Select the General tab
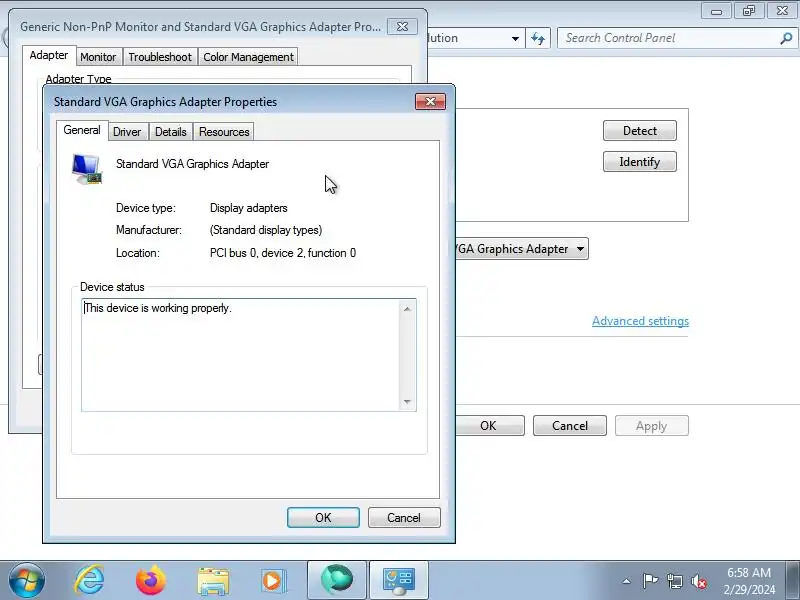 (82, 131)
